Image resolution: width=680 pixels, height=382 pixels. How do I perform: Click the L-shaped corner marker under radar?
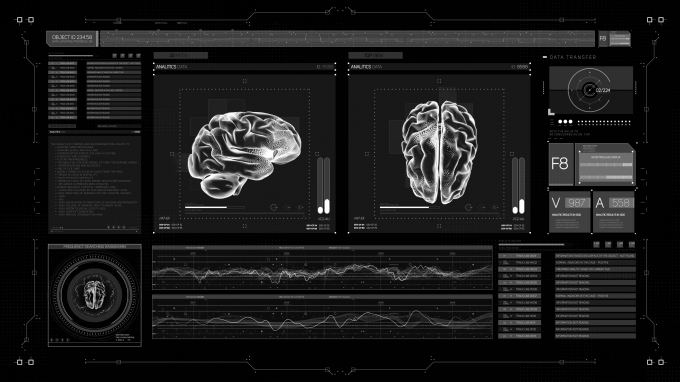coord(551,112)
